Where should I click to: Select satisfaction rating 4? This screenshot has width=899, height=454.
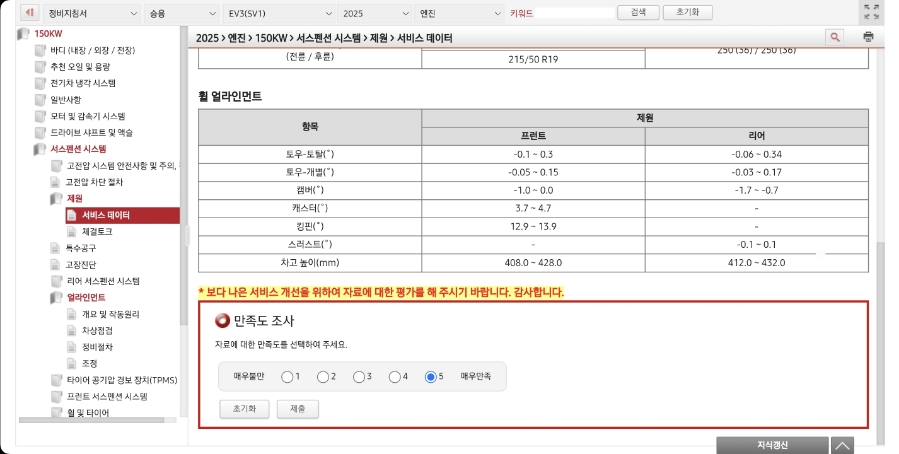394,377
